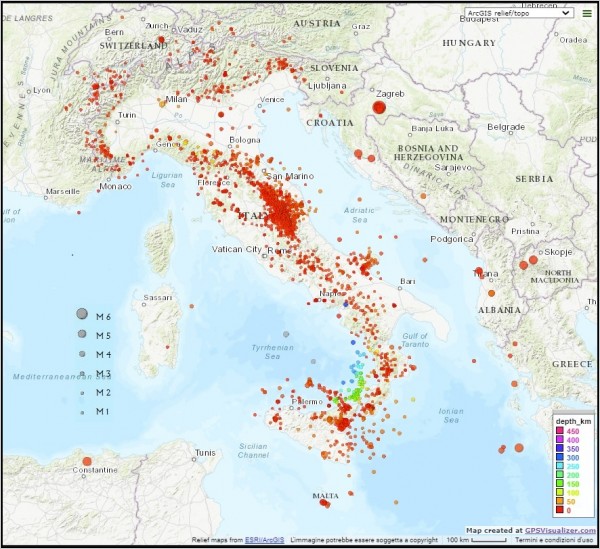Click the Bari city label
Image resolution: width=600 pixels, height=549 pixels.
[408, 281]
